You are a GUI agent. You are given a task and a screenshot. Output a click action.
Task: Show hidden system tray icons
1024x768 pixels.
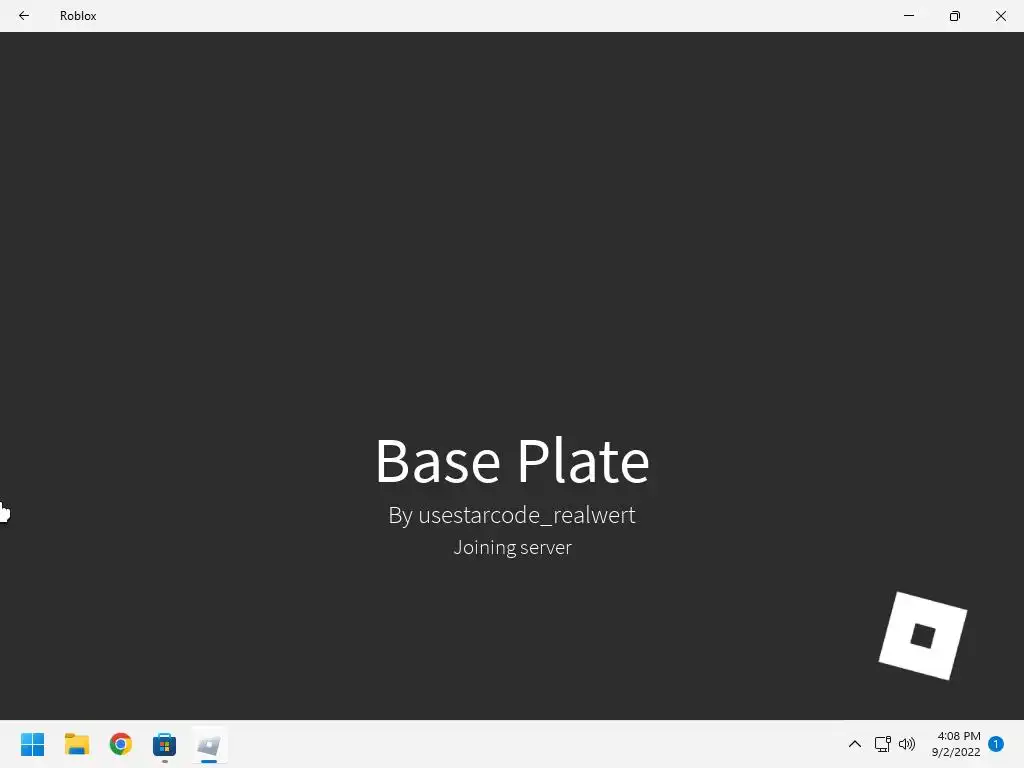coord(854,744)
